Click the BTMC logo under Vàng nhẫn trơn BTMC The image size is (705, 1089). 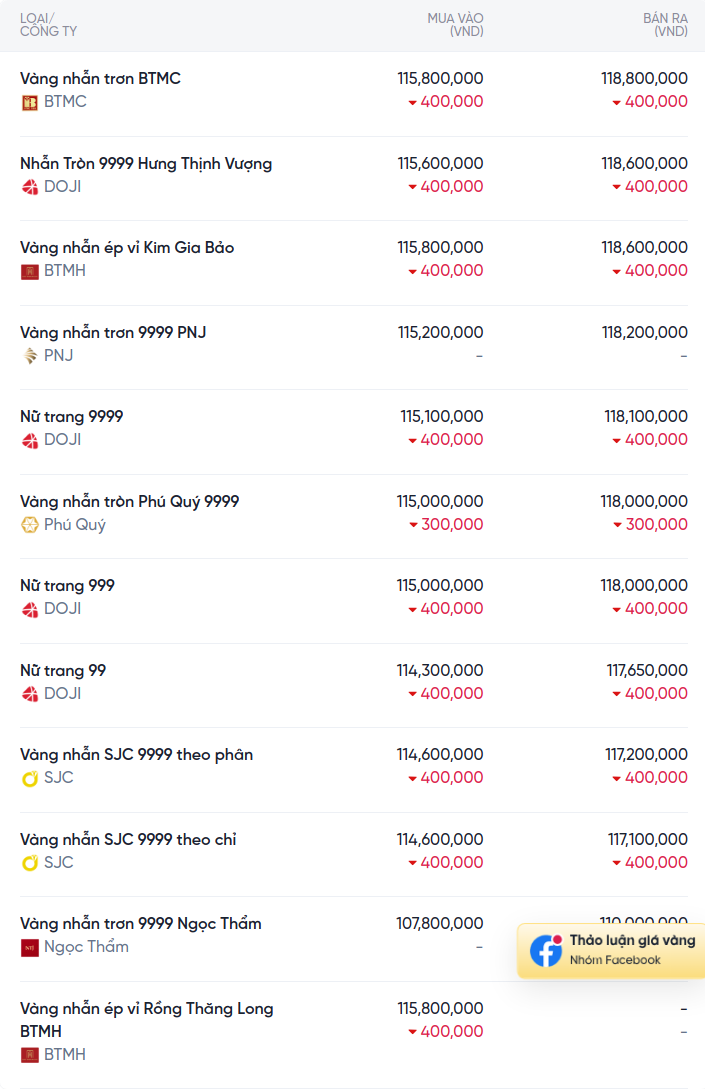pyautogui.click(x=29, y=103)
